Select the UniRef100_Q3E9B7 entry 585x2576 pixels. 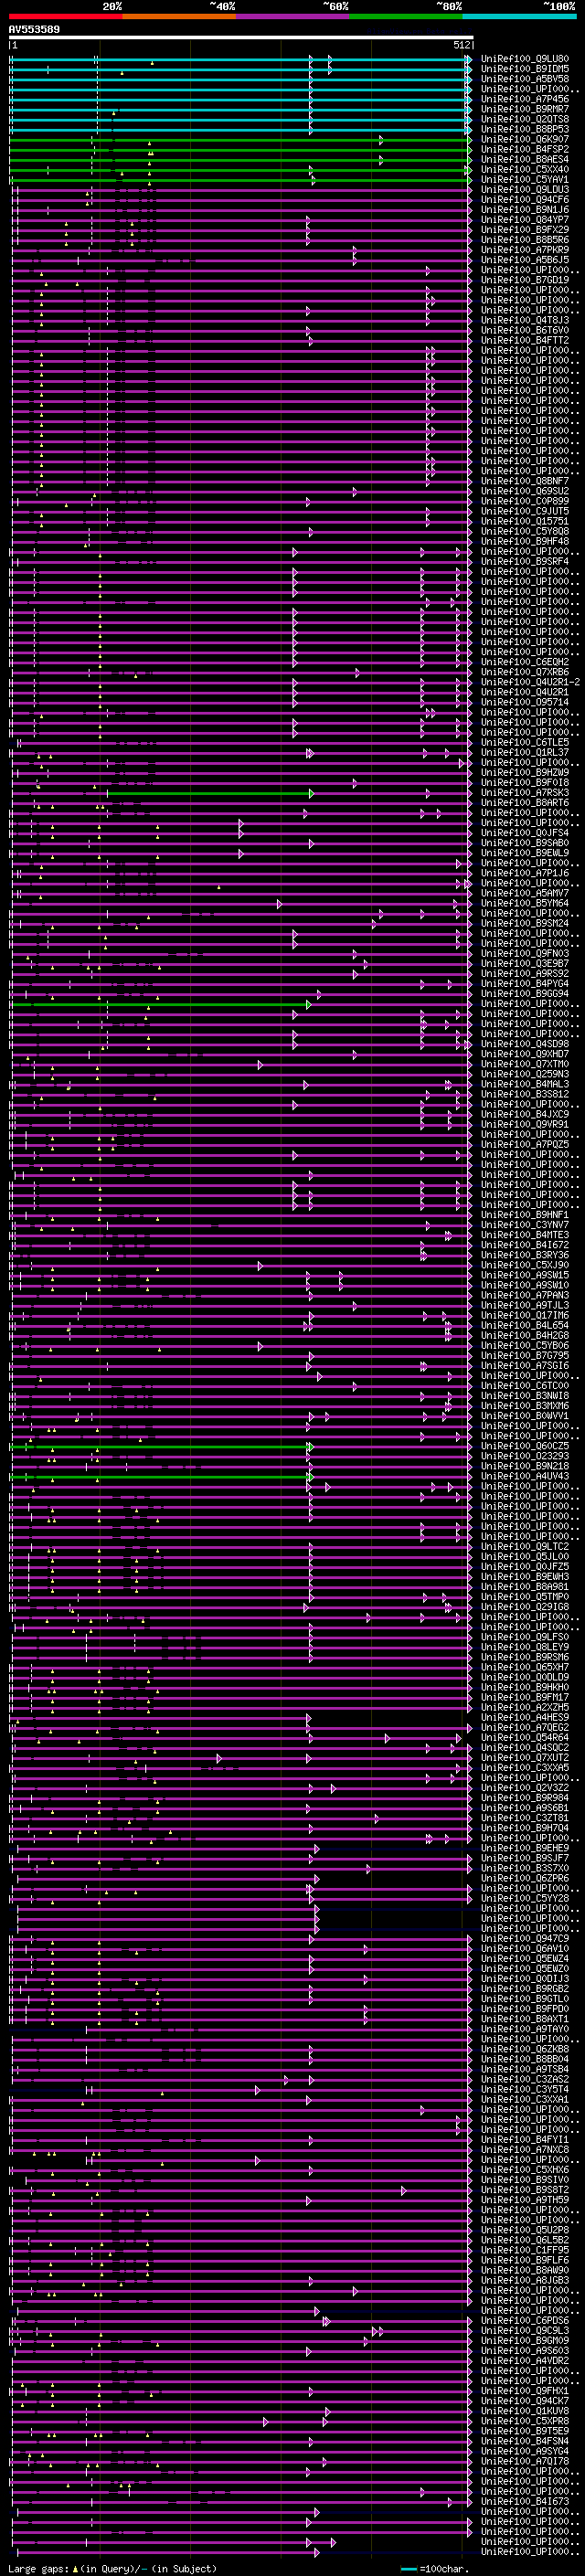pos(525,963)
